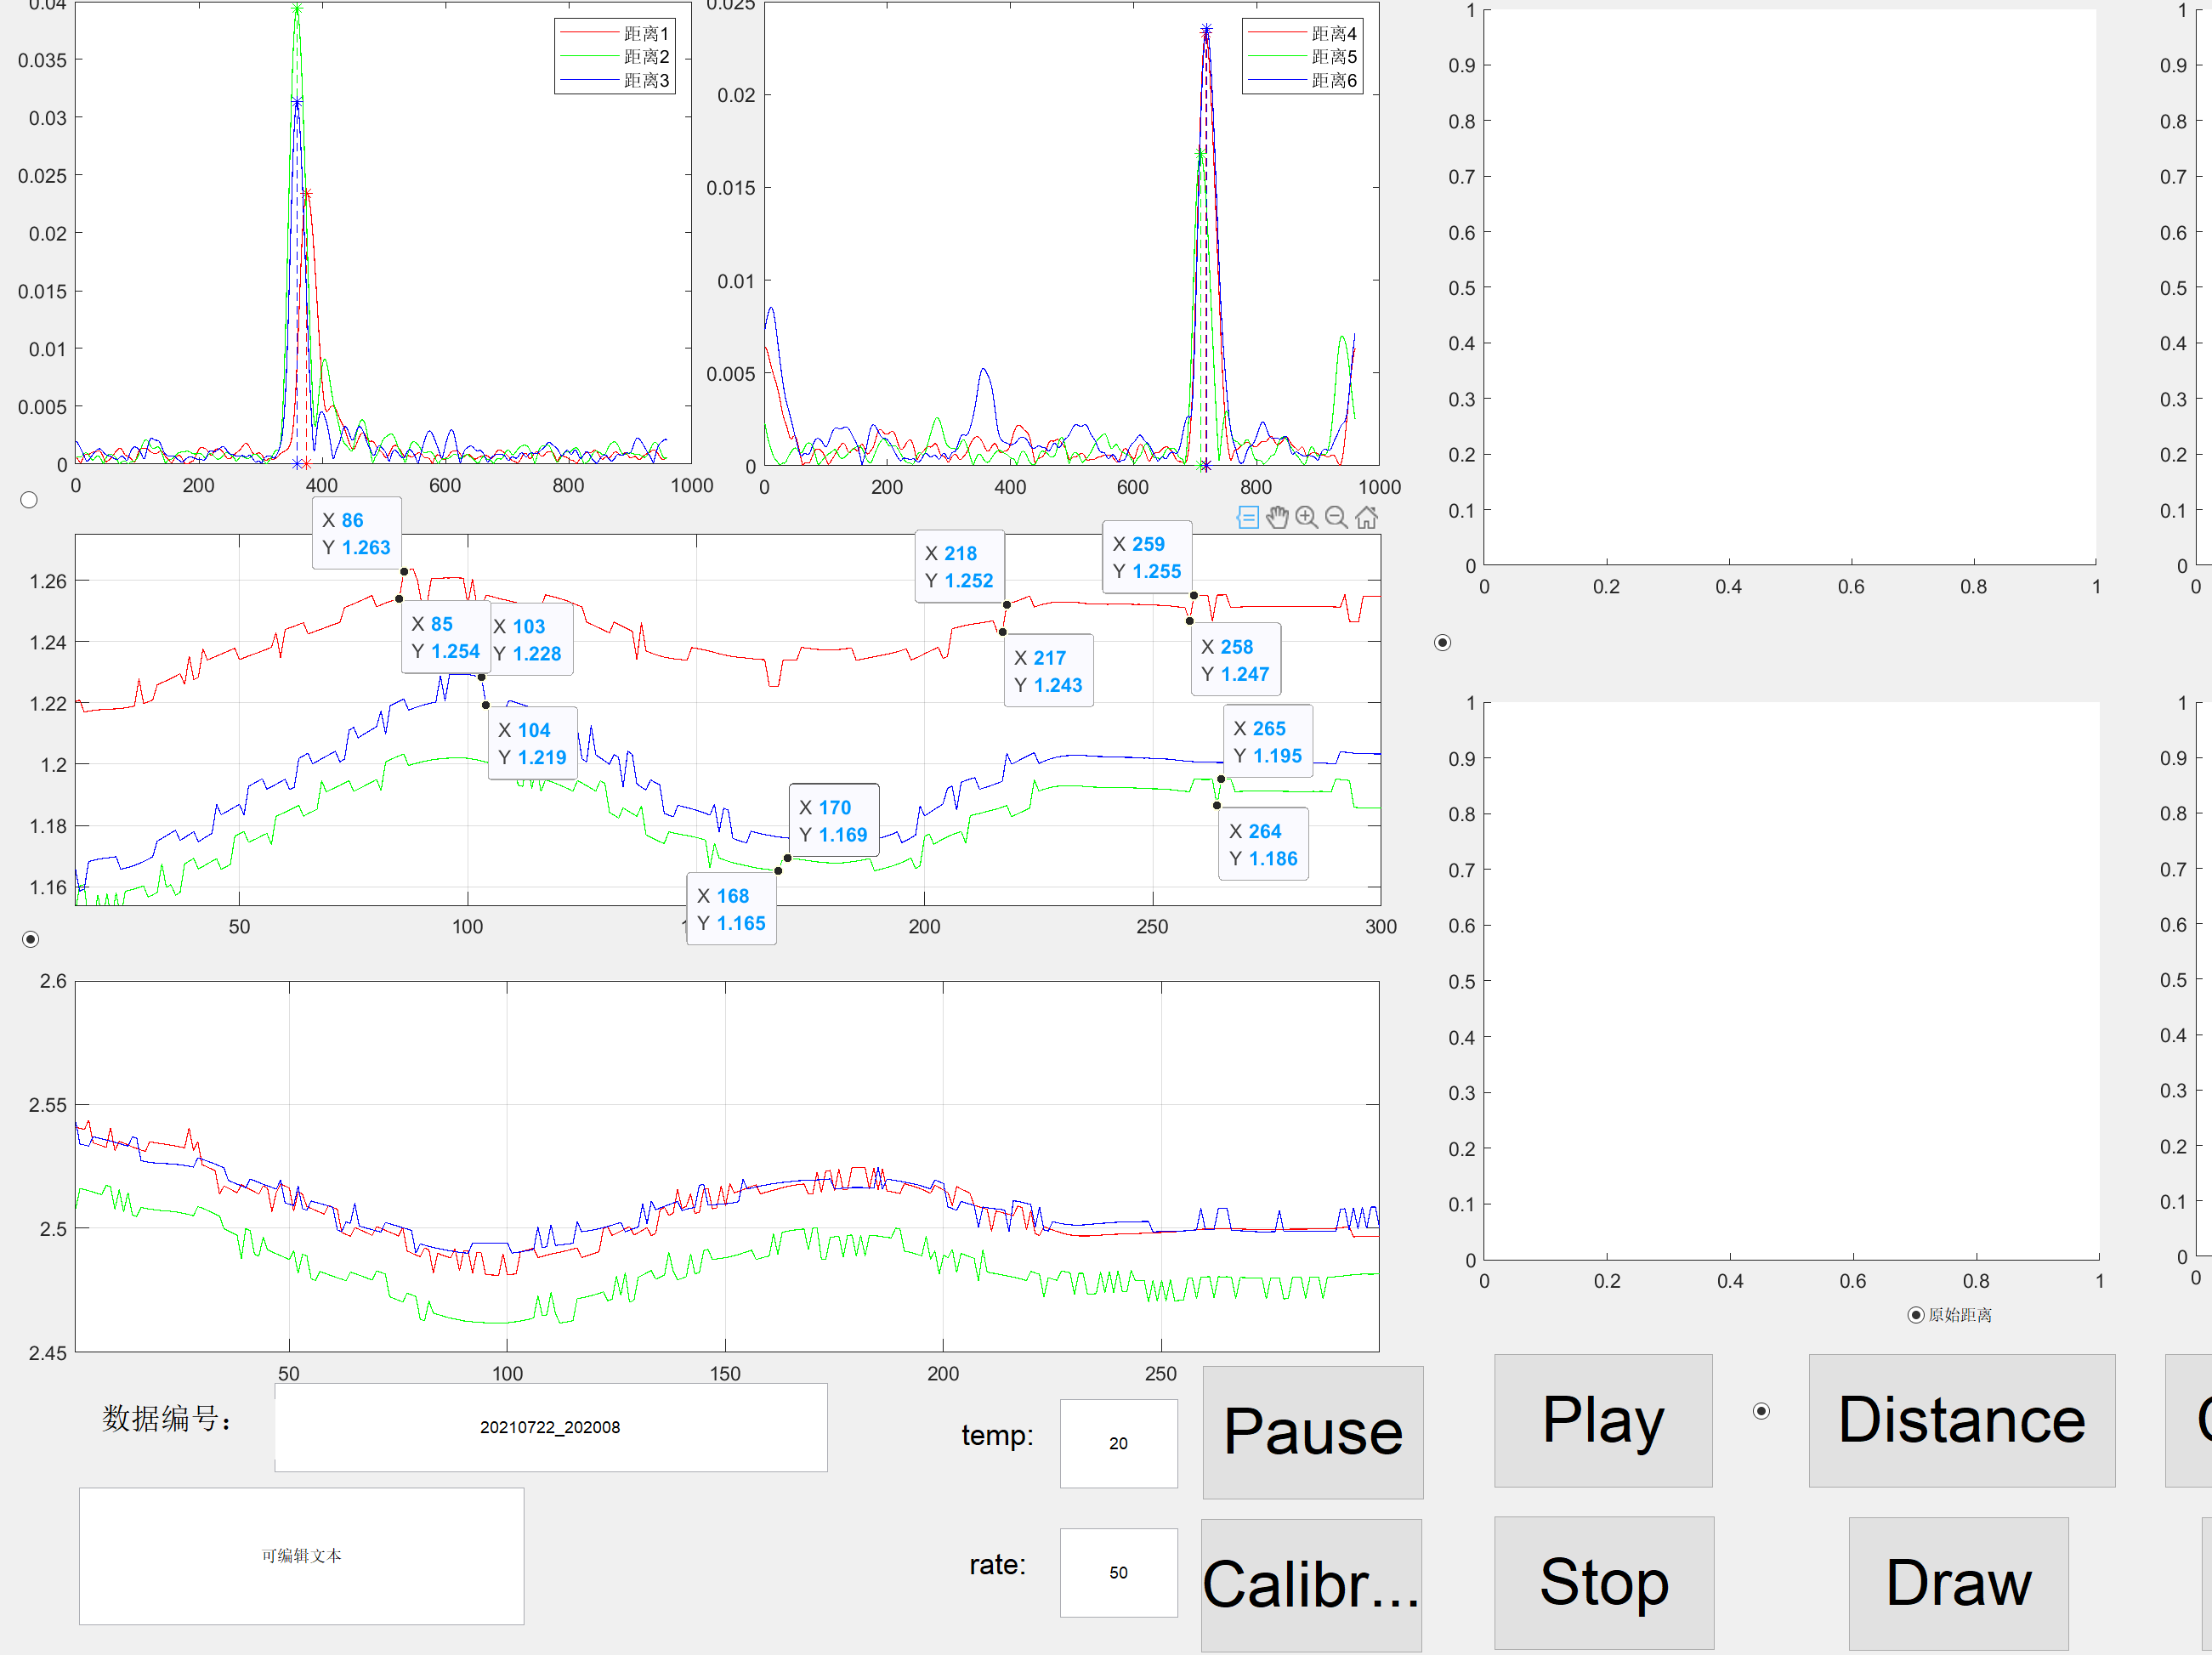Viewport: 2212px width, 1655px height.
Task: Select the 原始距离 radio button
Action: (1915, 1315)
